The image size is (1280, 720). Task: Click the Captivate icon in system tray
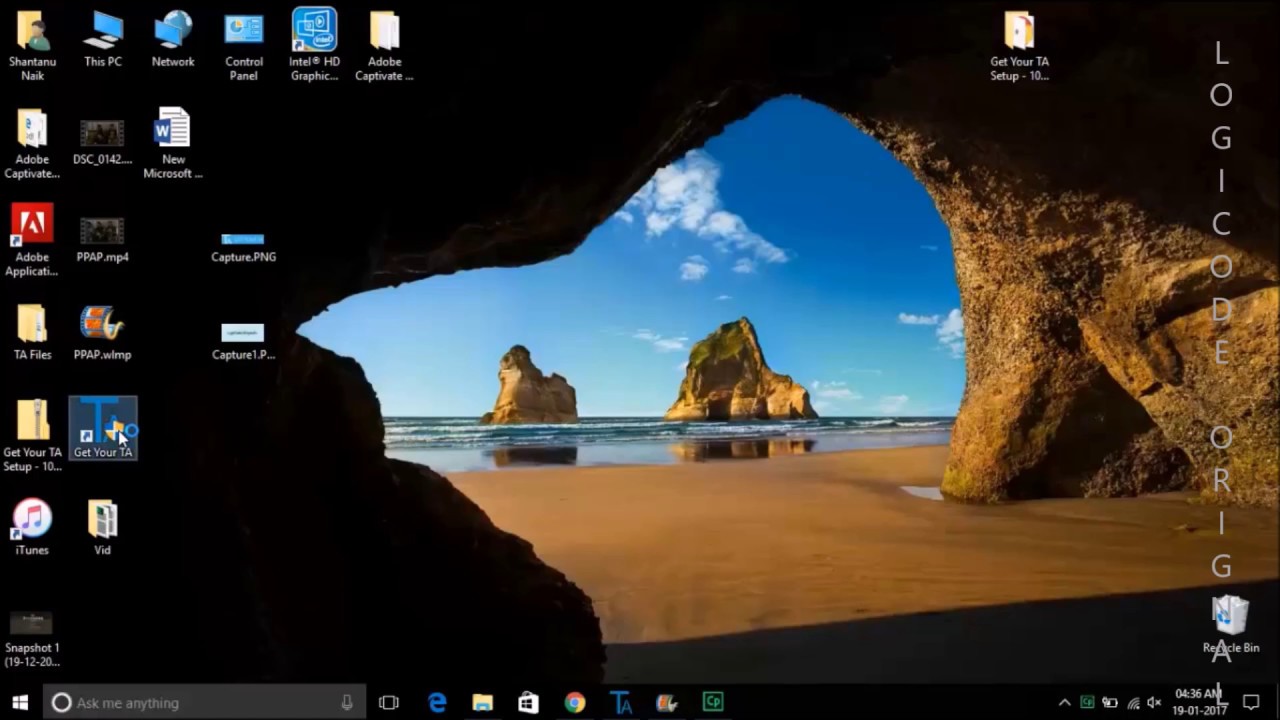click(x=1087, y=702)
